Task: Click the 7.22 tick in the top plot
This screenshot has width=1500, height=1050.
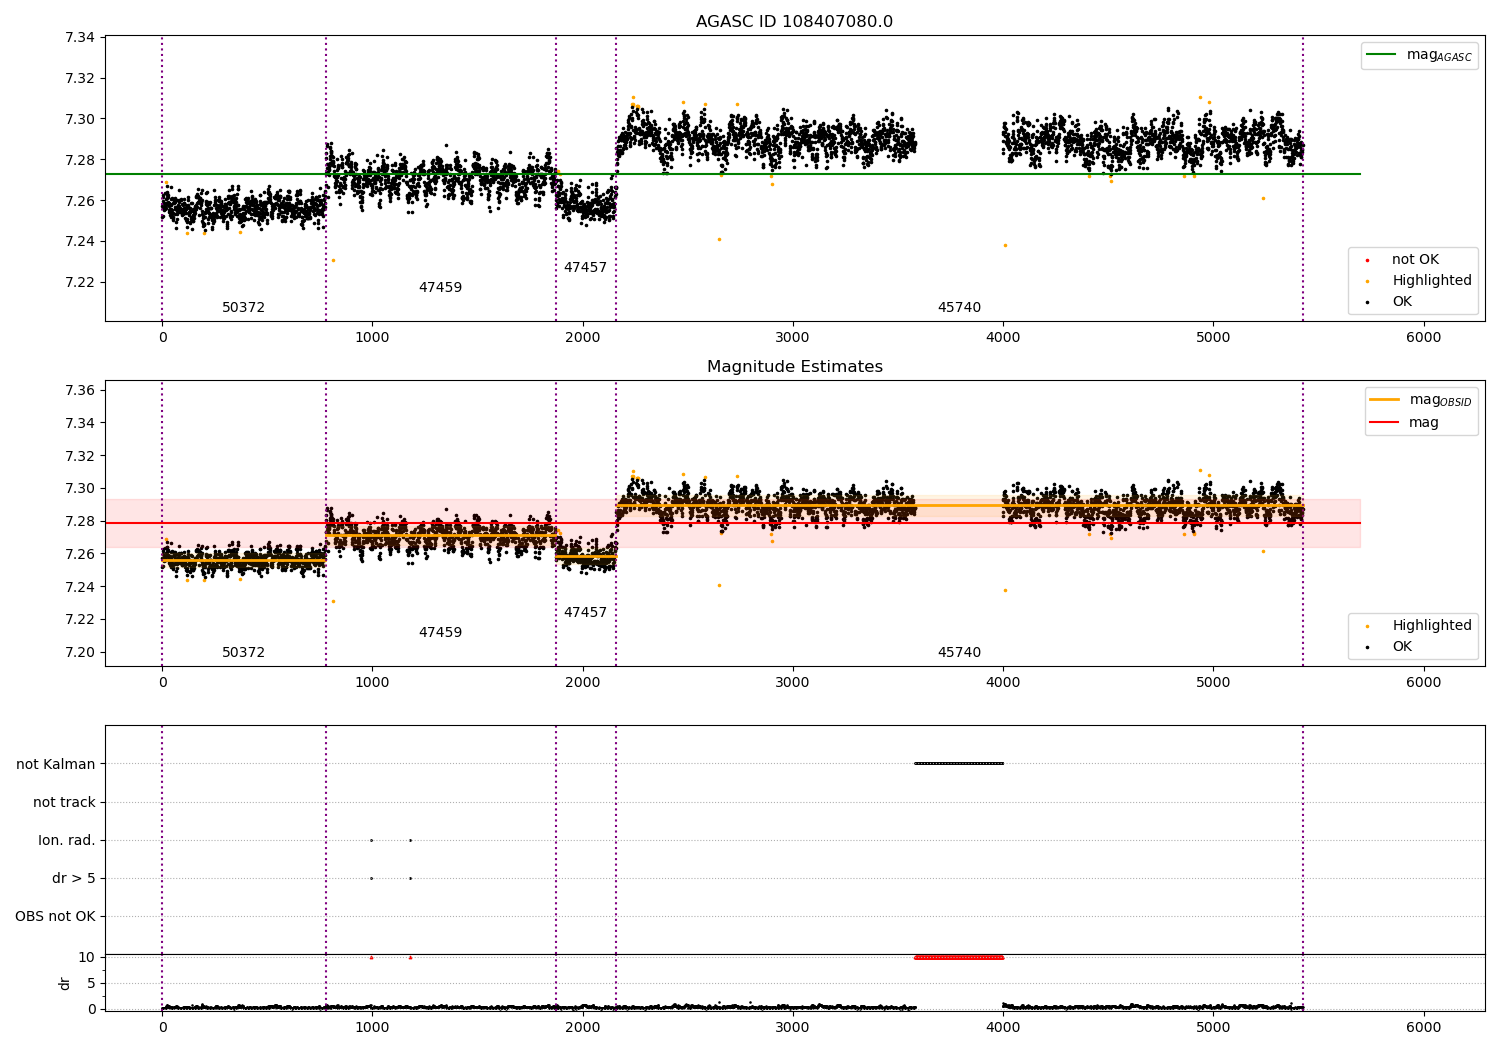Action: click(80, 282)
